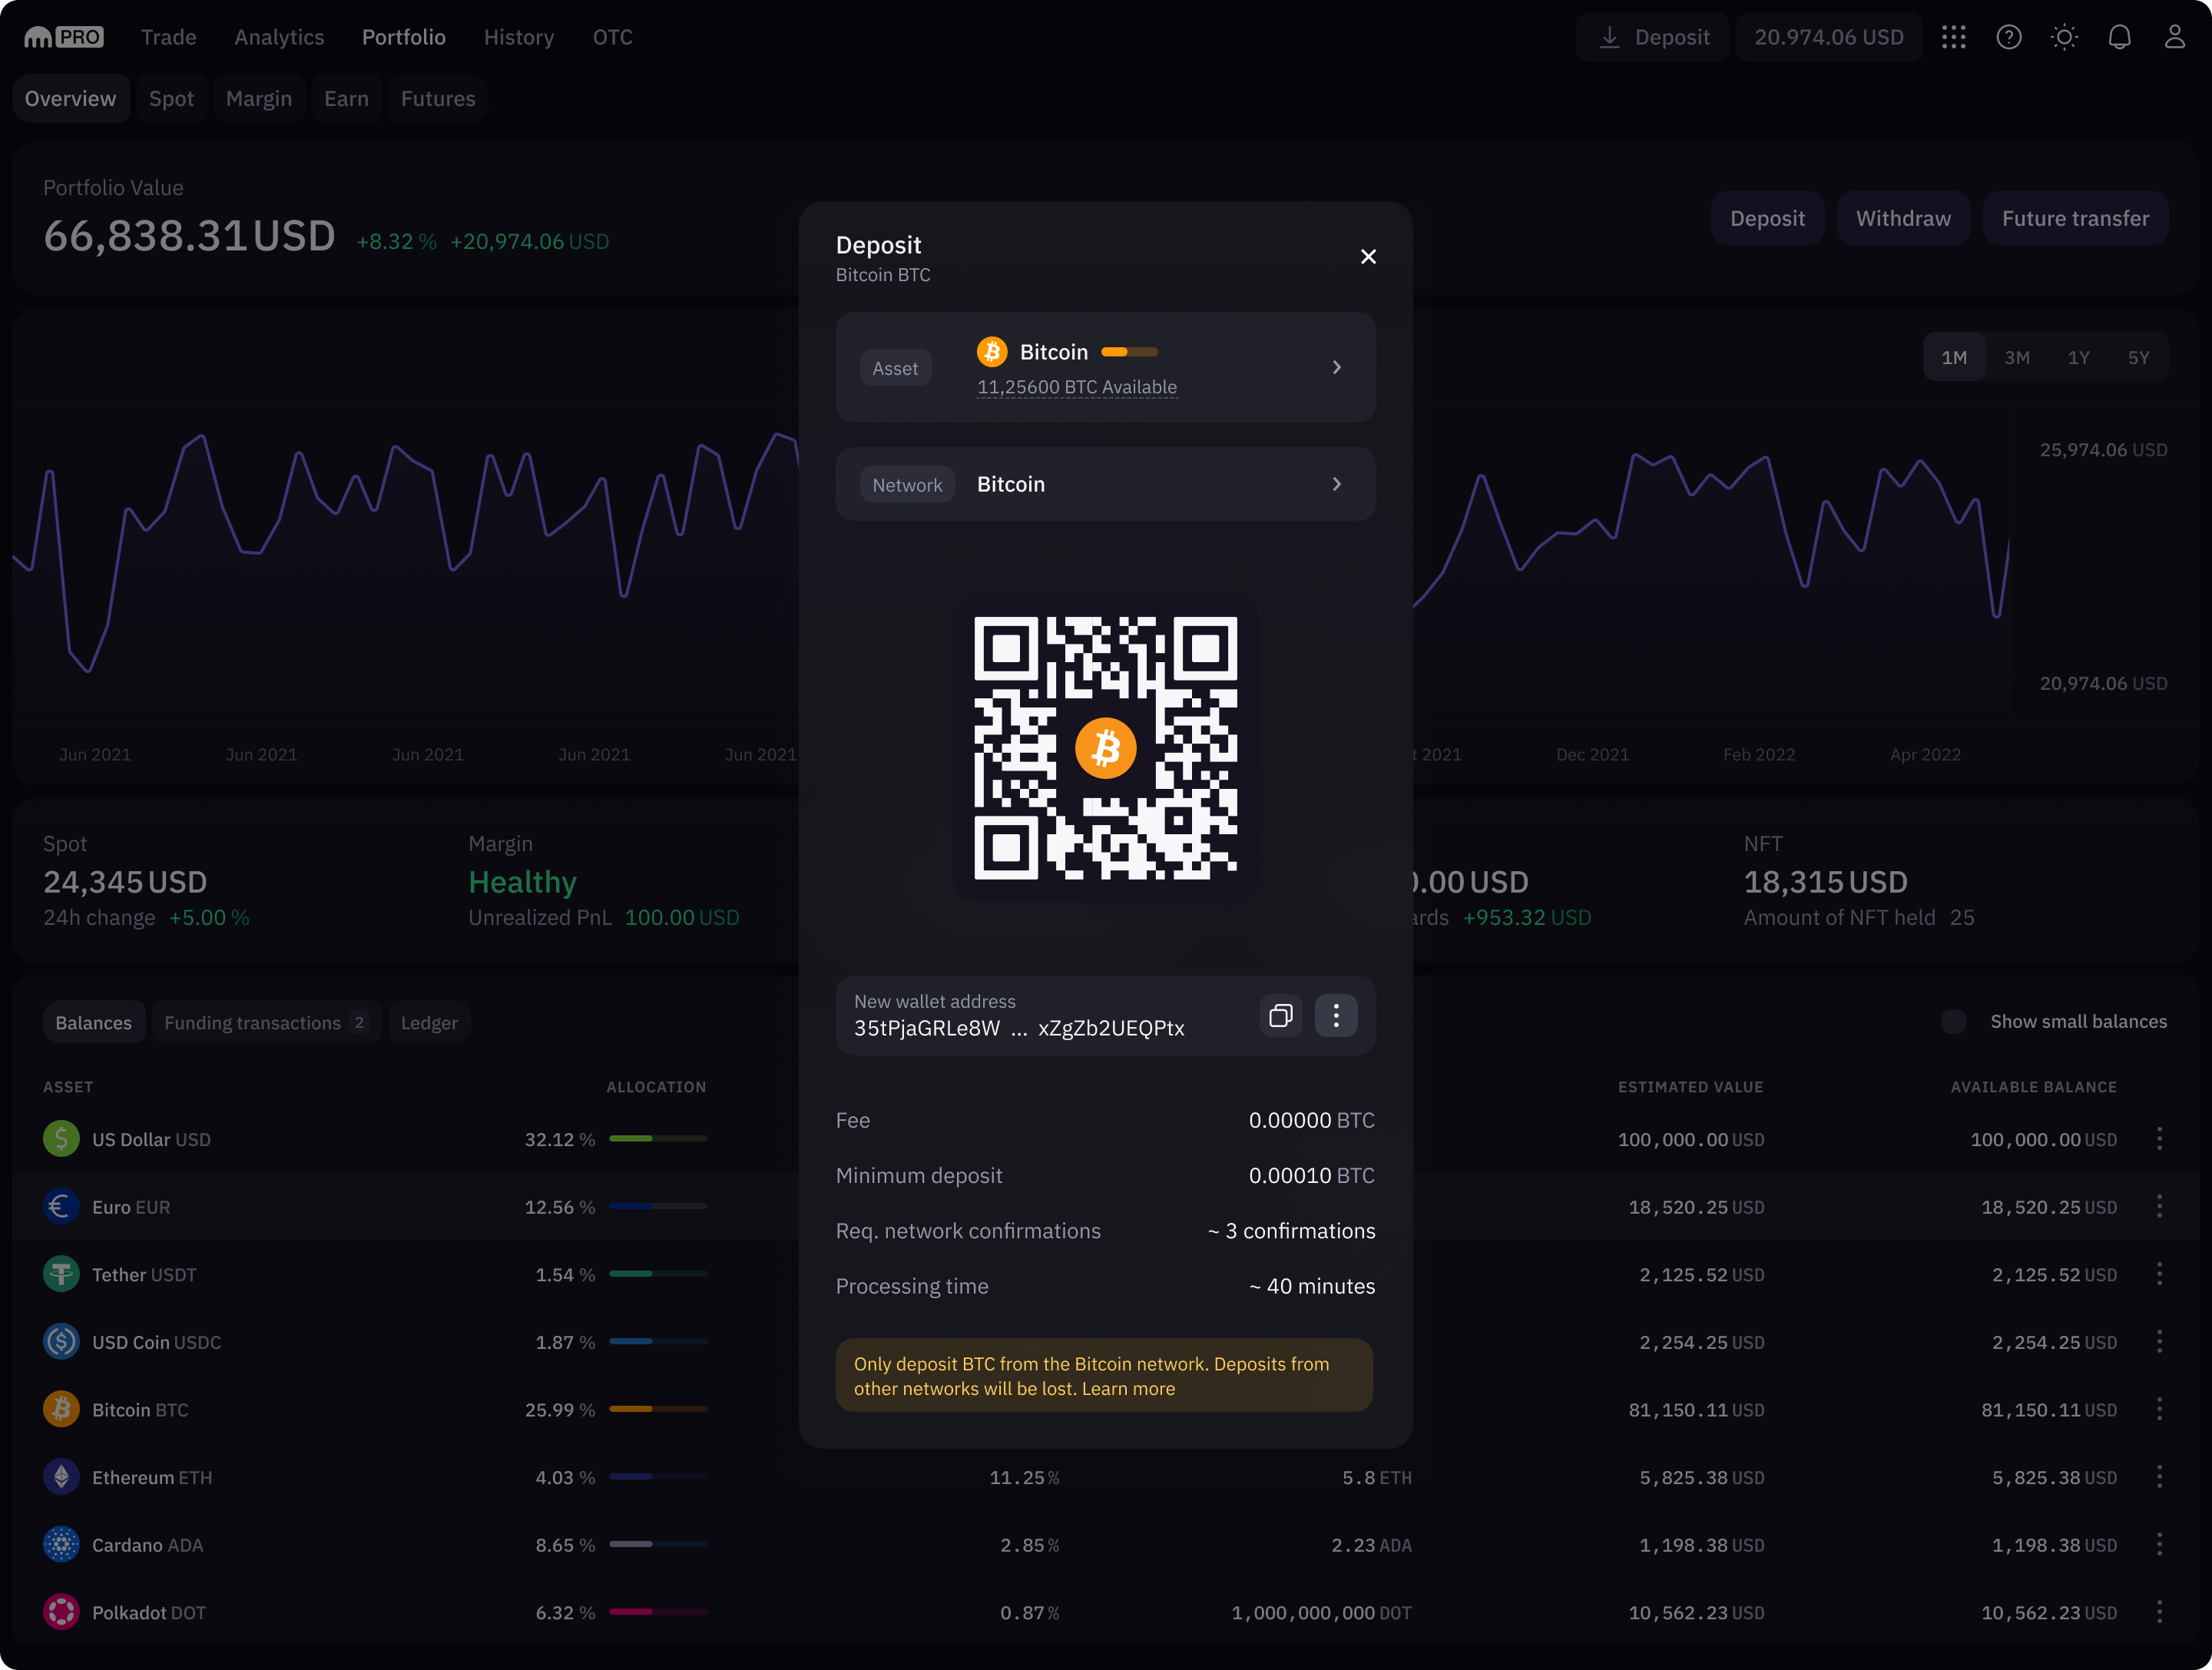Click the ALLOCATION column header
Viewport: 2212px width, 1670px height.
656,1087
